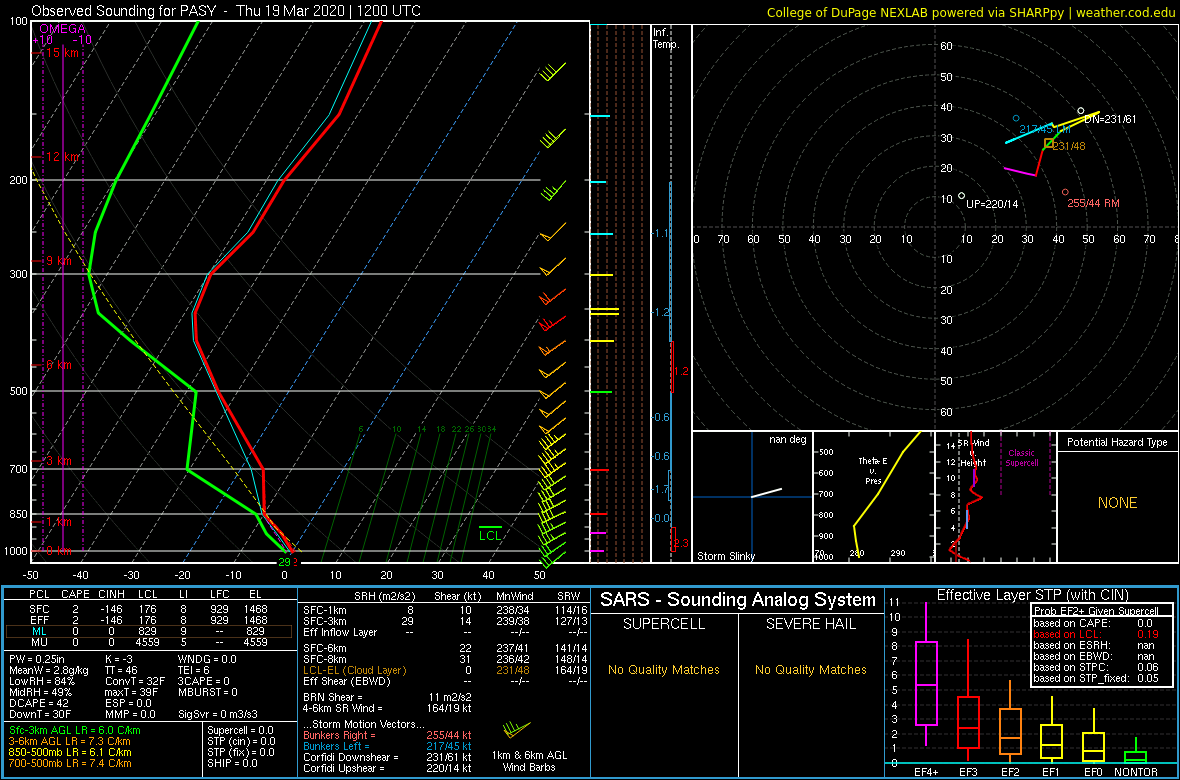Click the SHIP = 0.0 value
Screen dimensions: 1180x780
tap(232, 762)
